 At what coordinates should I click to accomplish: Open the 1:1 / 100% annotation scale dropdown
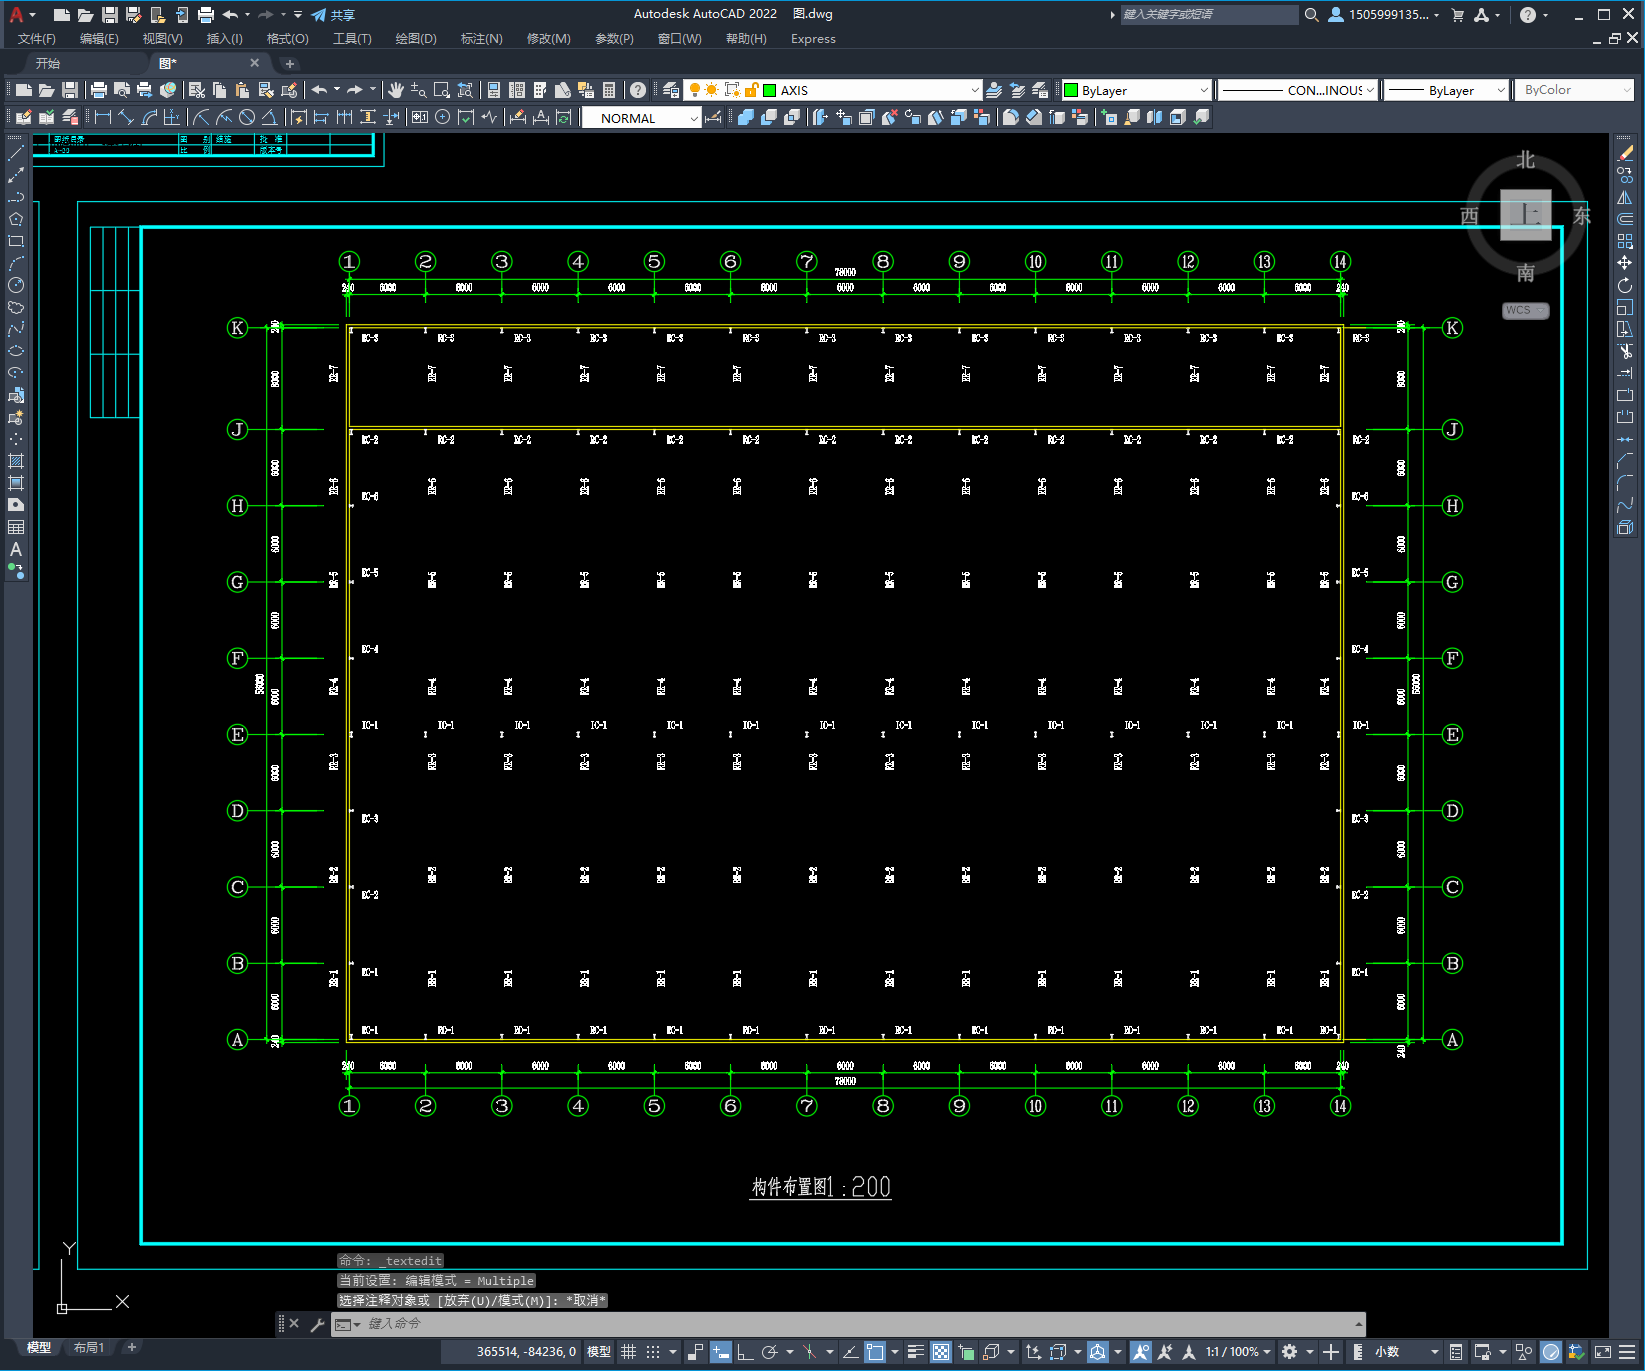point(1238,1352)
